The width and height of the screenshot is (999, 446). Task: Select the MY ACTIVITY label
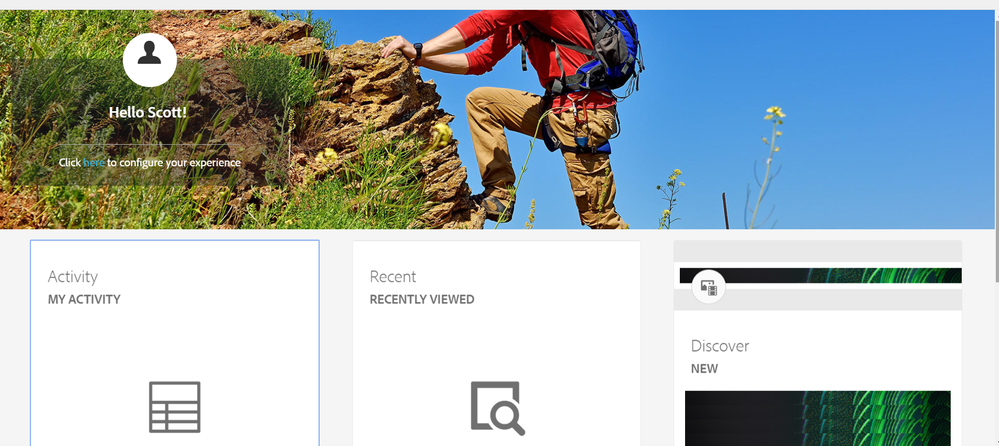84,299
